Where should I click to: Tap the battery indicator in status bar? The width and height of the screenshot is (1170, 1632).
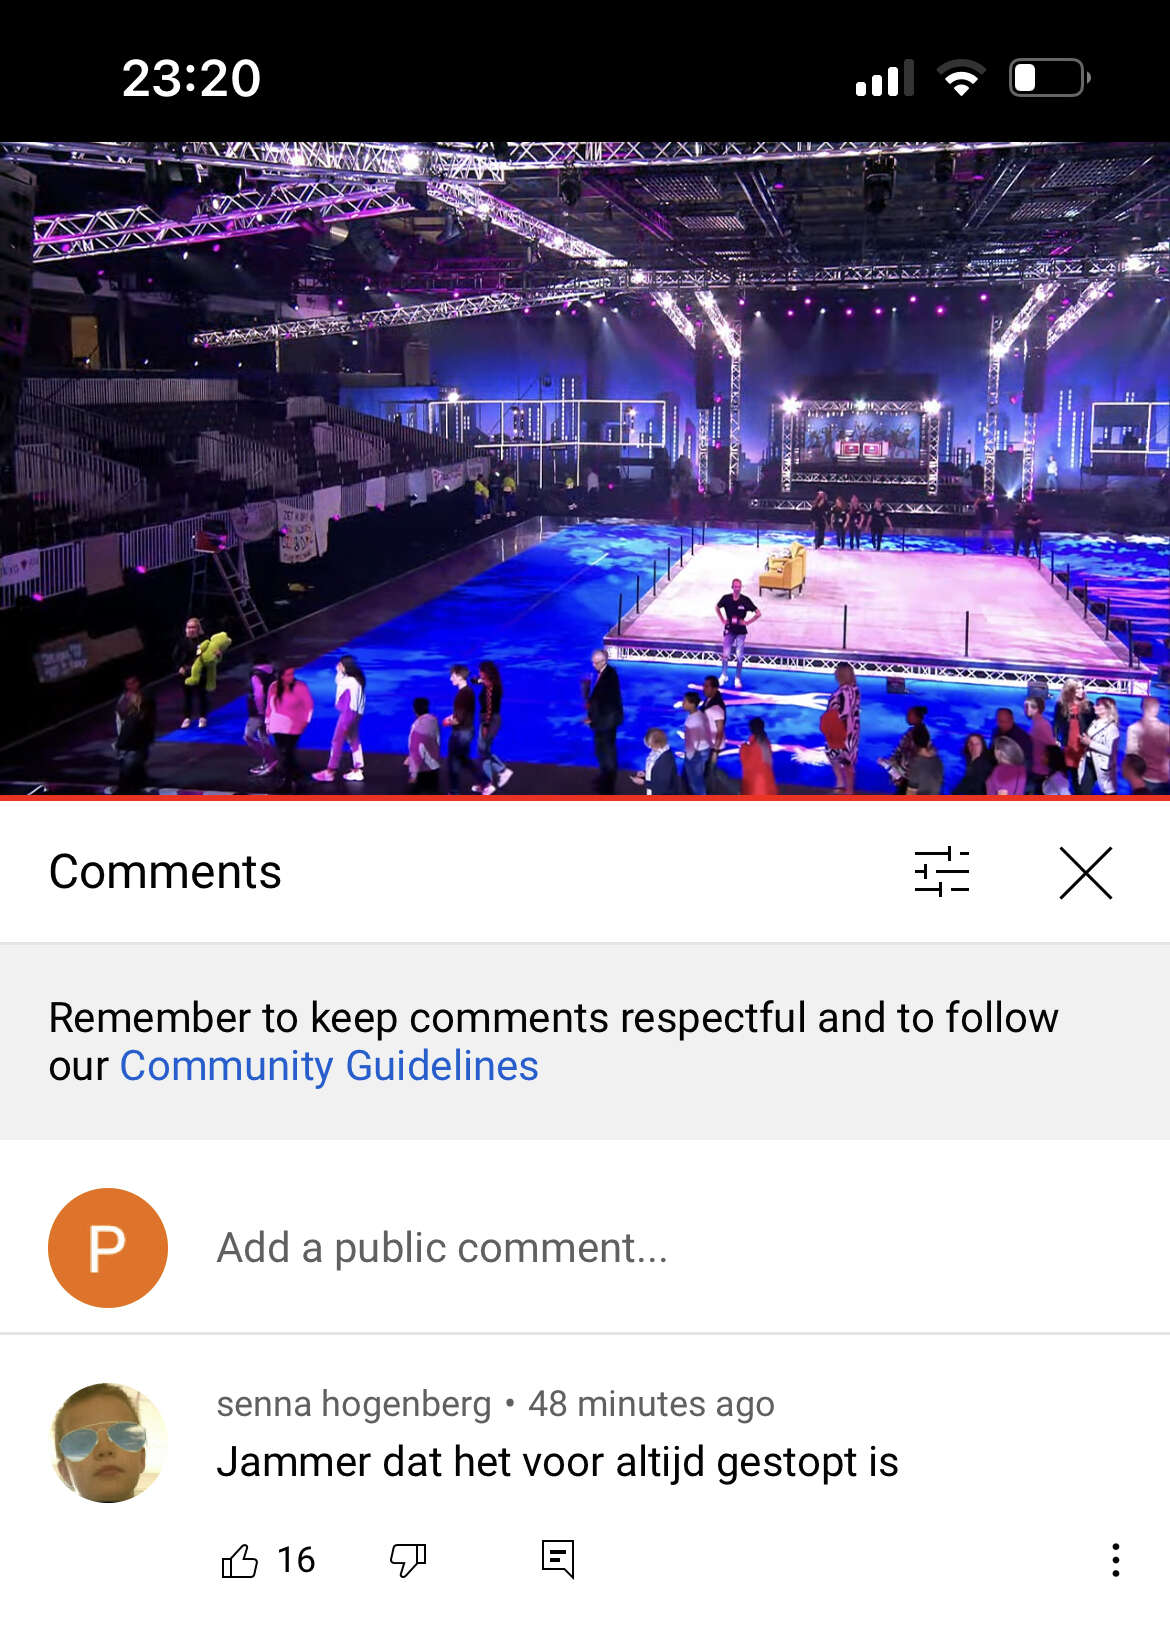1049,78
